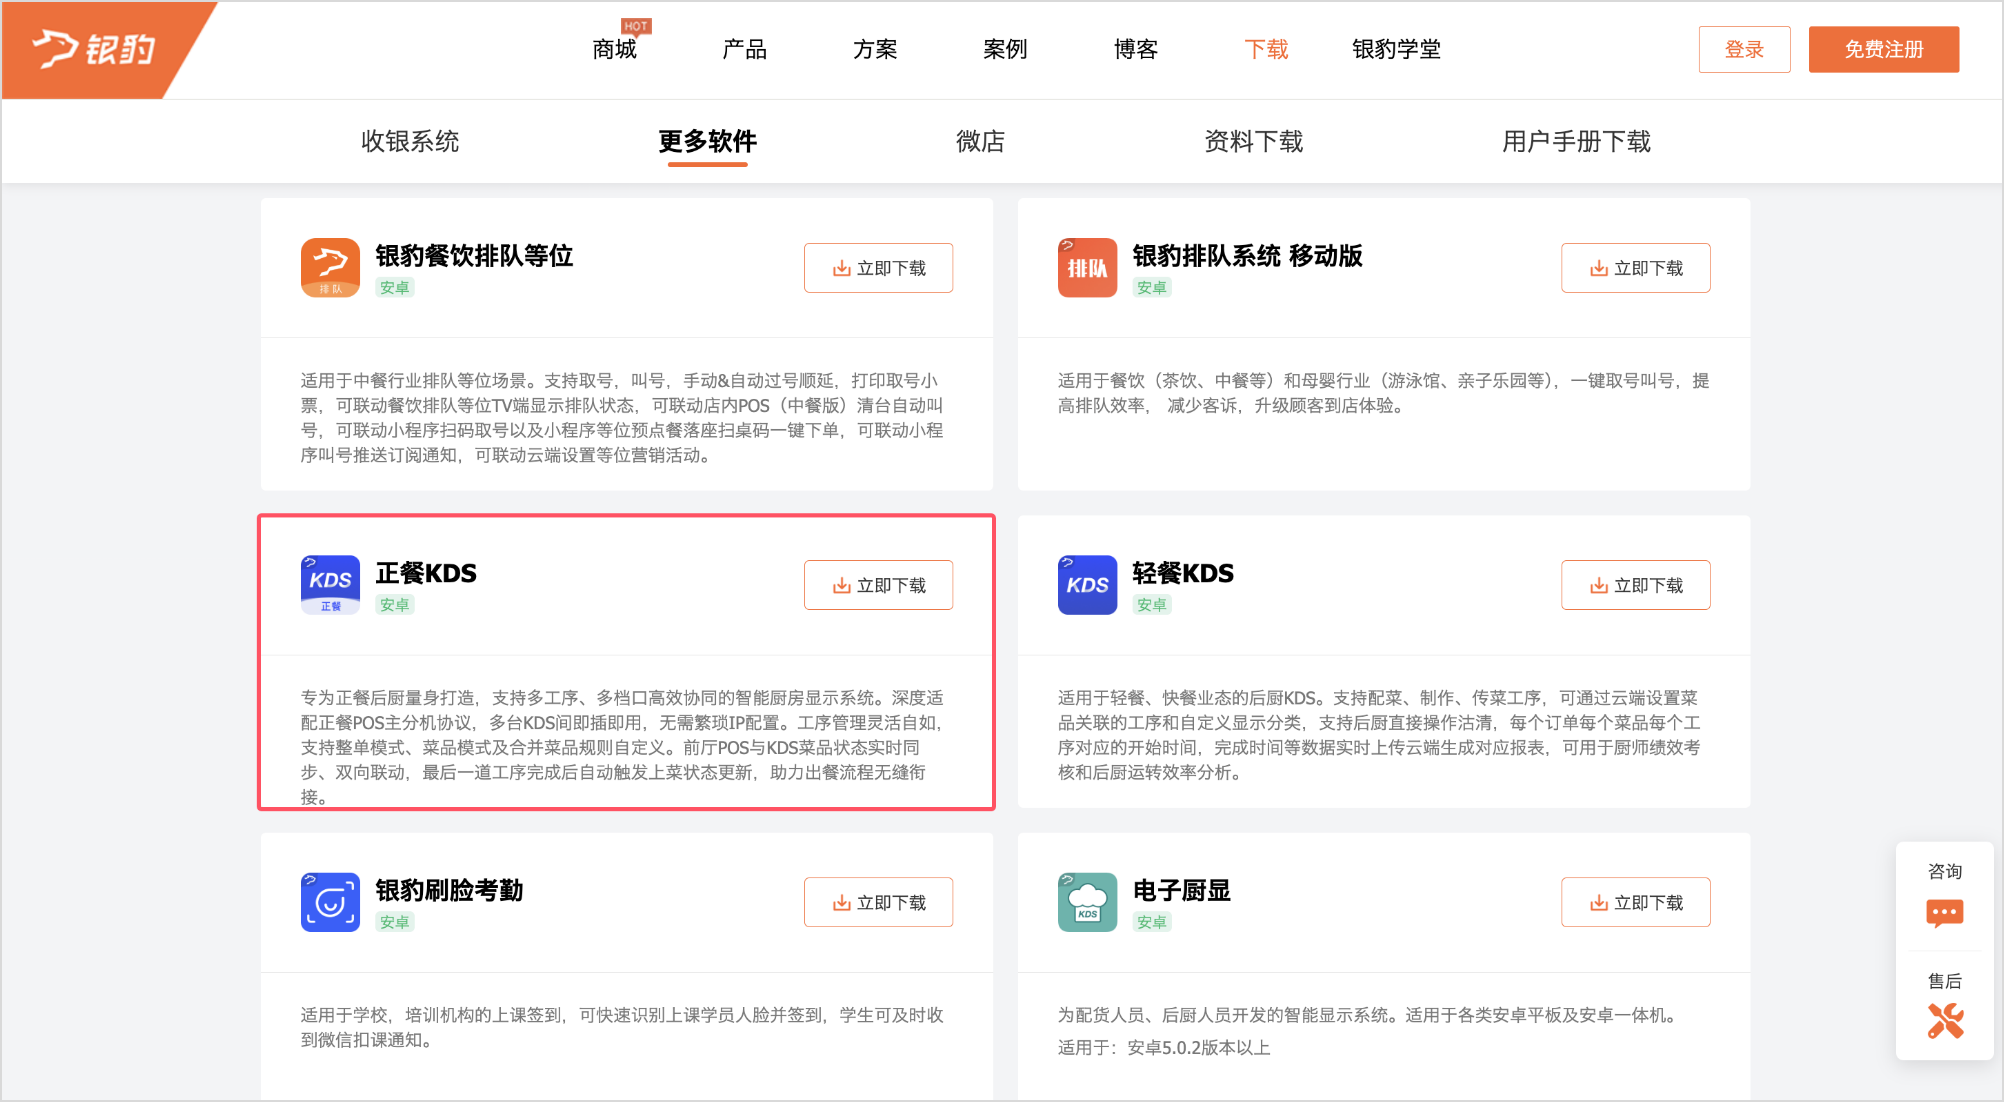This screenshot has height=1103, width=2005.
Task: Click the 售后 label in floating sidebar
Action: (1944, 981)
